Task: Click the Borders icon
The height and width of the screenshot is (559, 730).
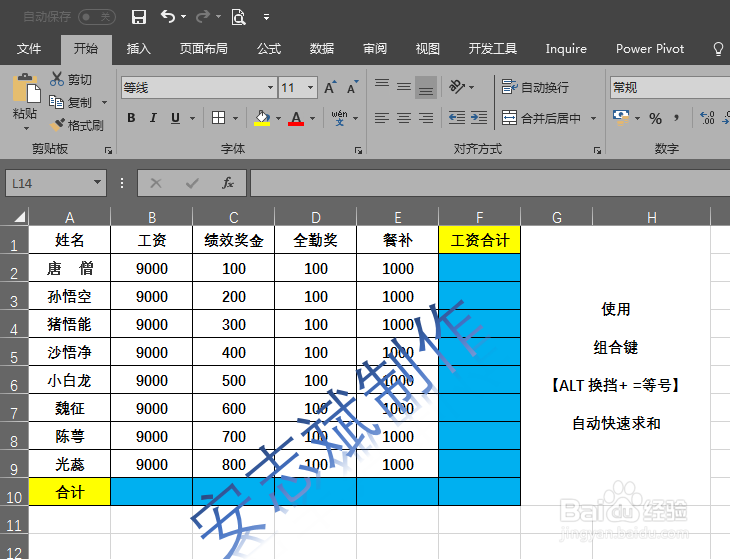Action: tap(218, 118)
